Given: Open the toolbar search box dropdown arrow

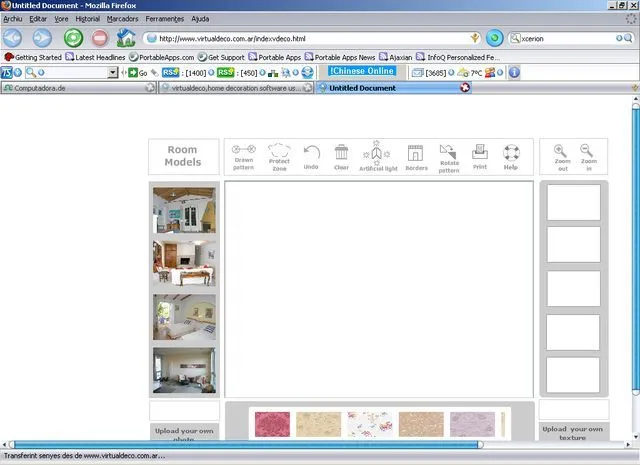Looking at the screenshot, I should coord(113,73).
